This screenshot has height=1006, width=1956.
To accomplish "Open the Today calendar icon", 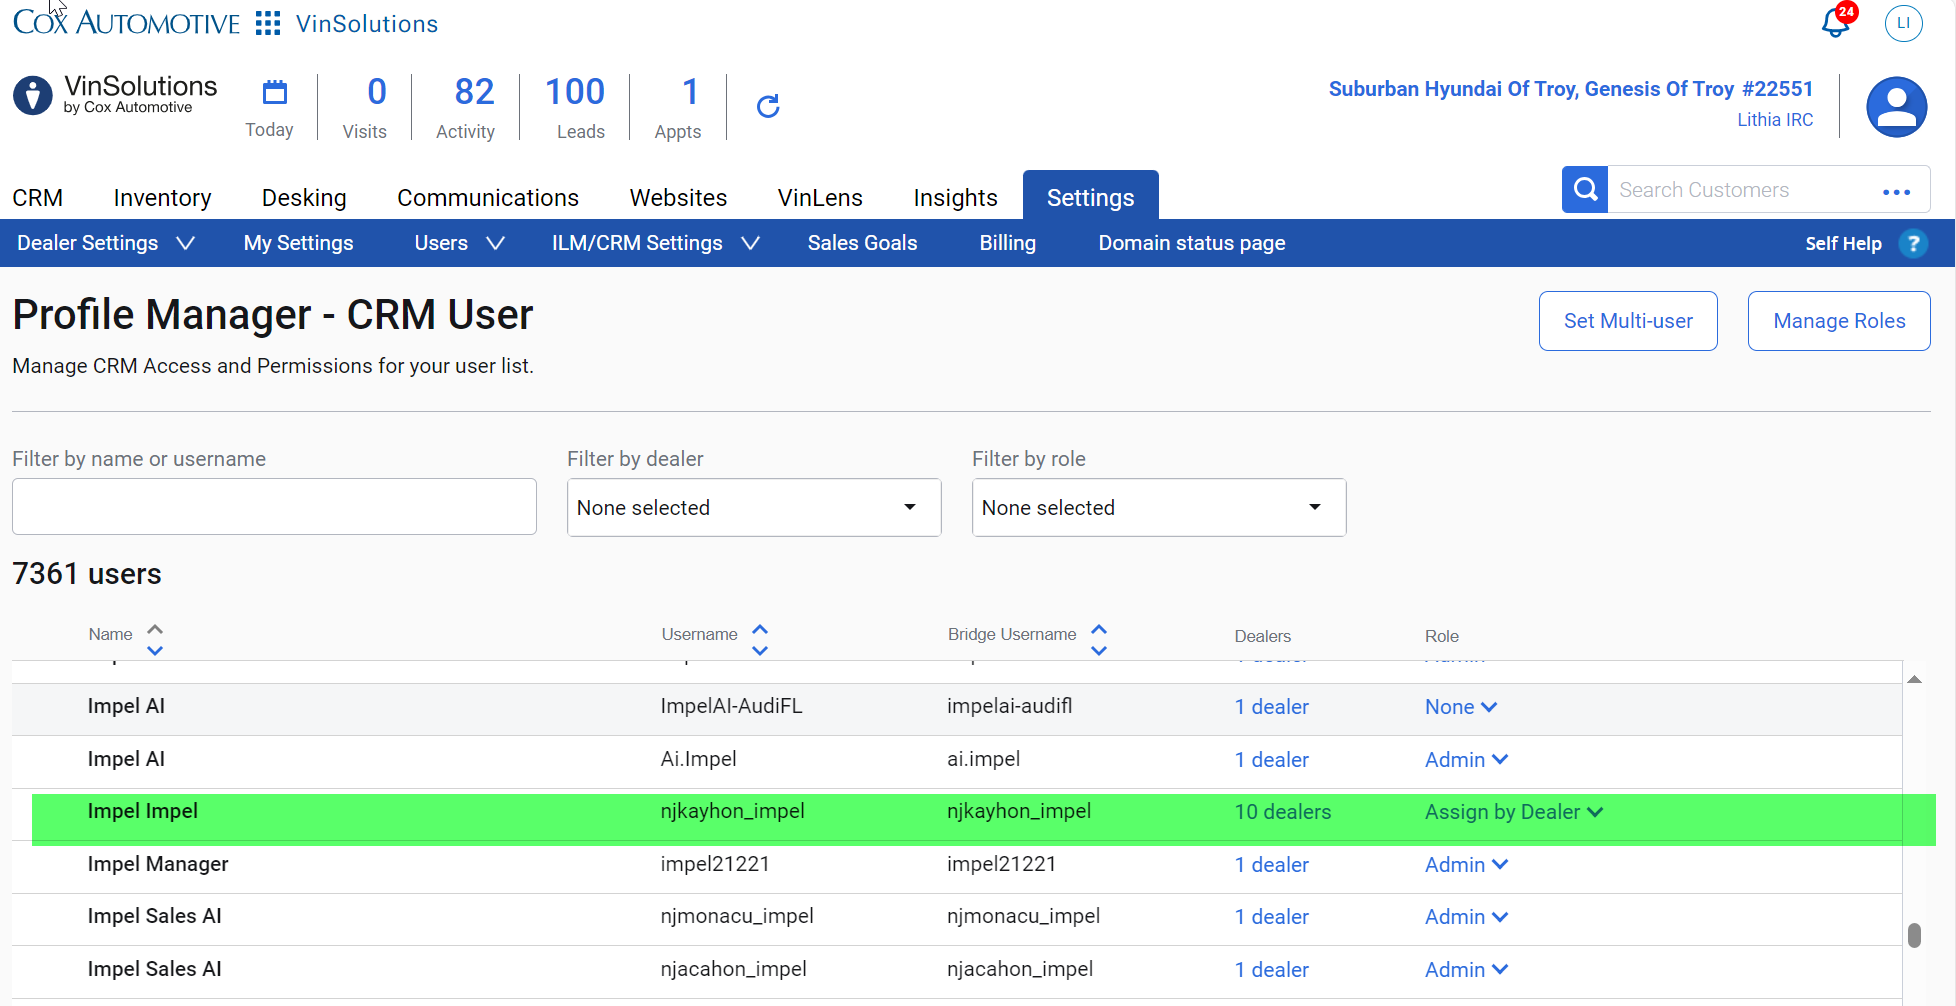I will click(x=274, y=93).
